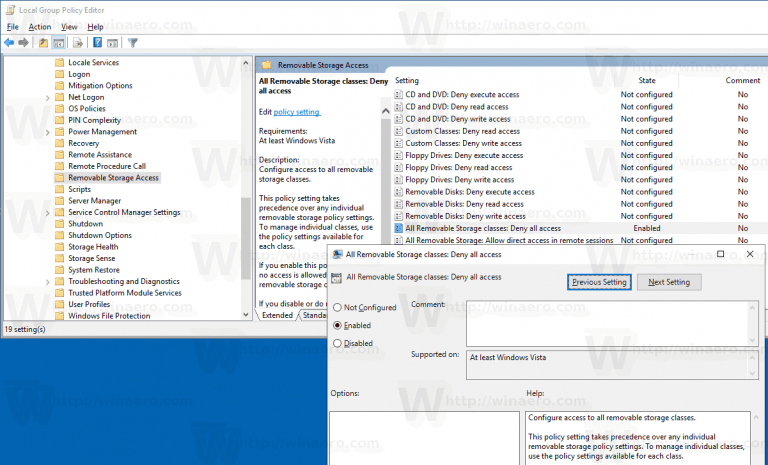The width and height of the screenshot is (768, 465).
Task: Click the Up One Level folder icon
Action: tap(44, 43)
